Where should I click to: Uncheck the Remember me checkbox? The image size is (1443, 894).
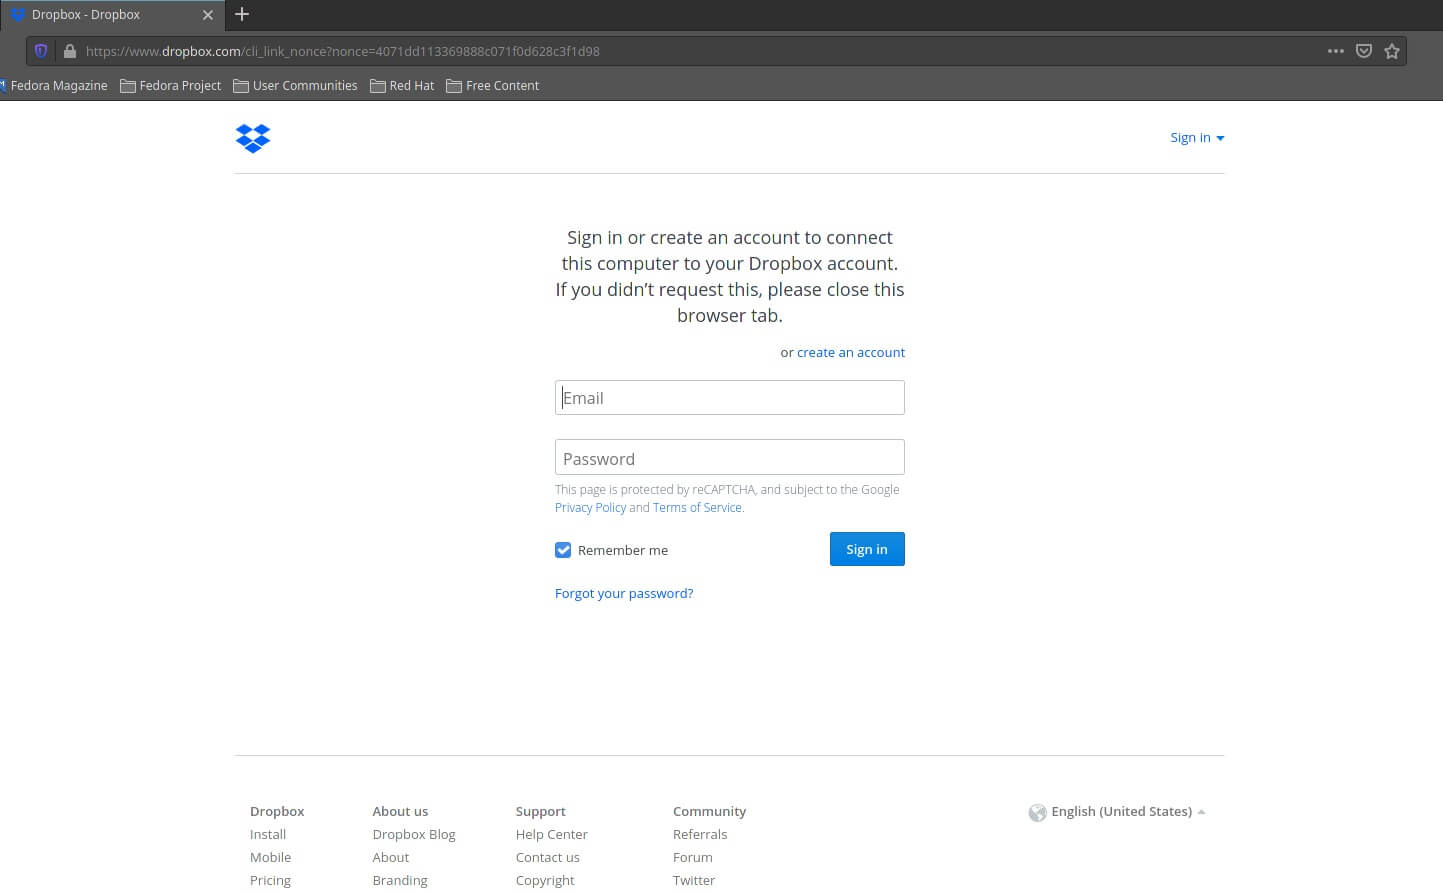(x=563, y=550)
